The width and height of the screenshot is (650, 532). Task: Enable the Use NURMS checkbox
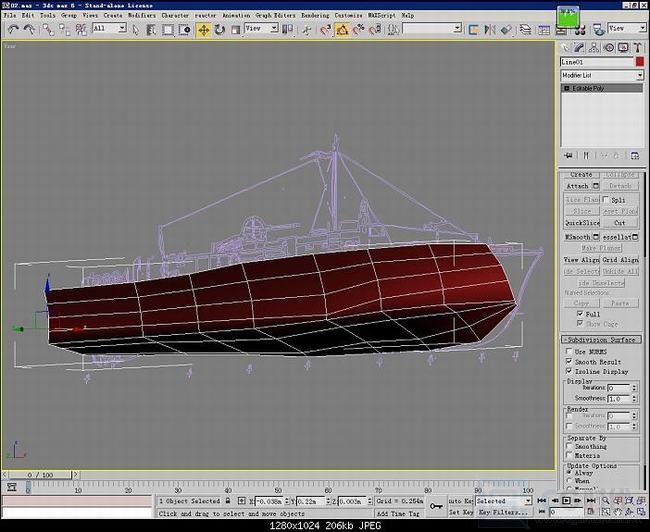point(569,351)
